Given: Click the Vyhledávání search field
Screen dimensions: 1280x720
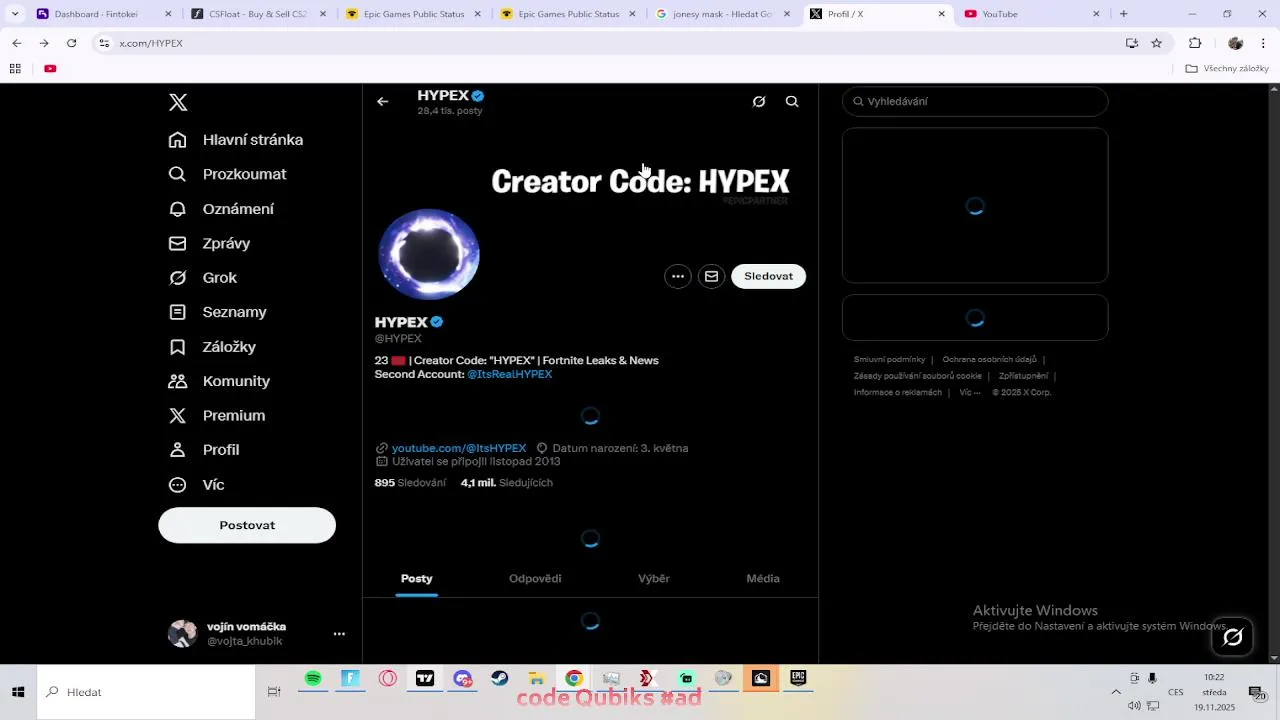Looking at the screenshot, I should 975,101.
